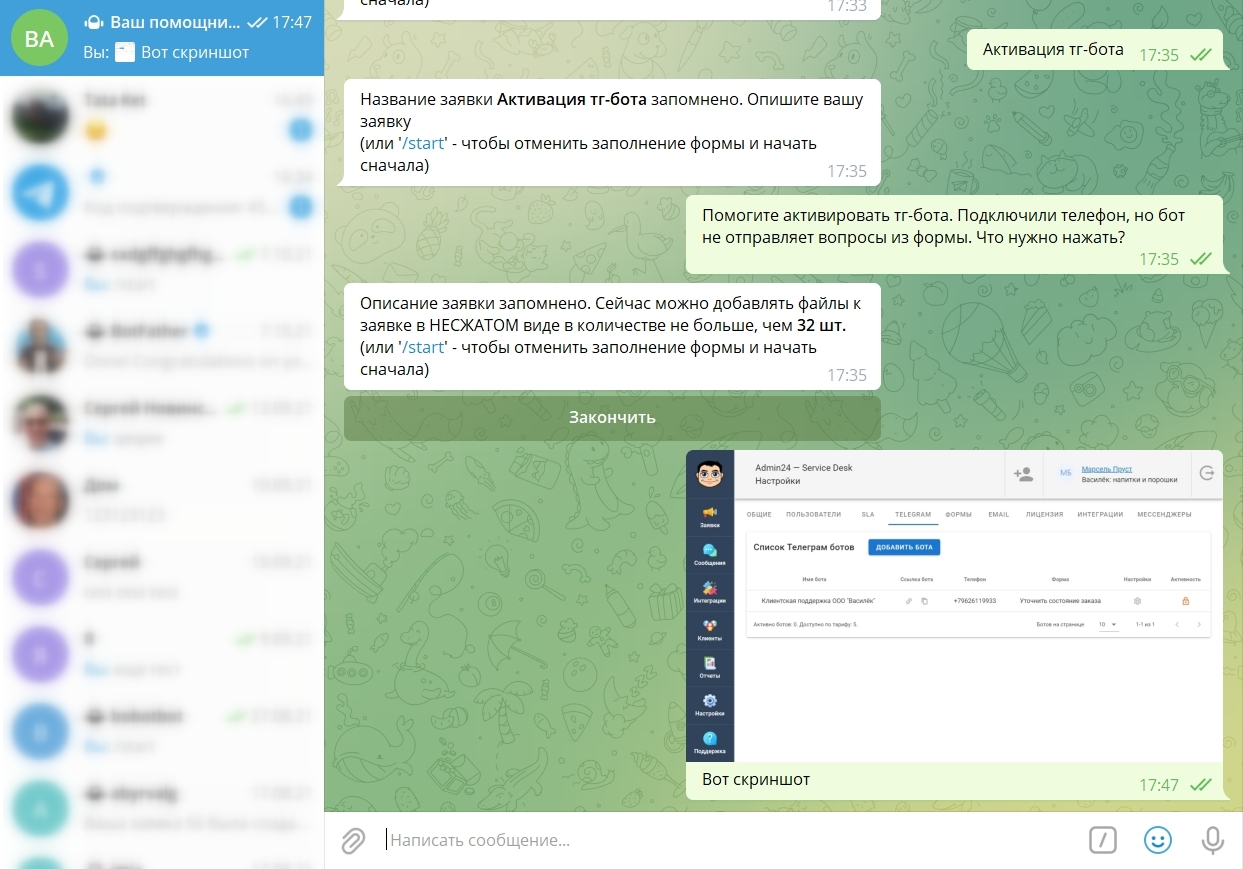Open chat with blue Telegram plane avatar

[x=162, y=192]
